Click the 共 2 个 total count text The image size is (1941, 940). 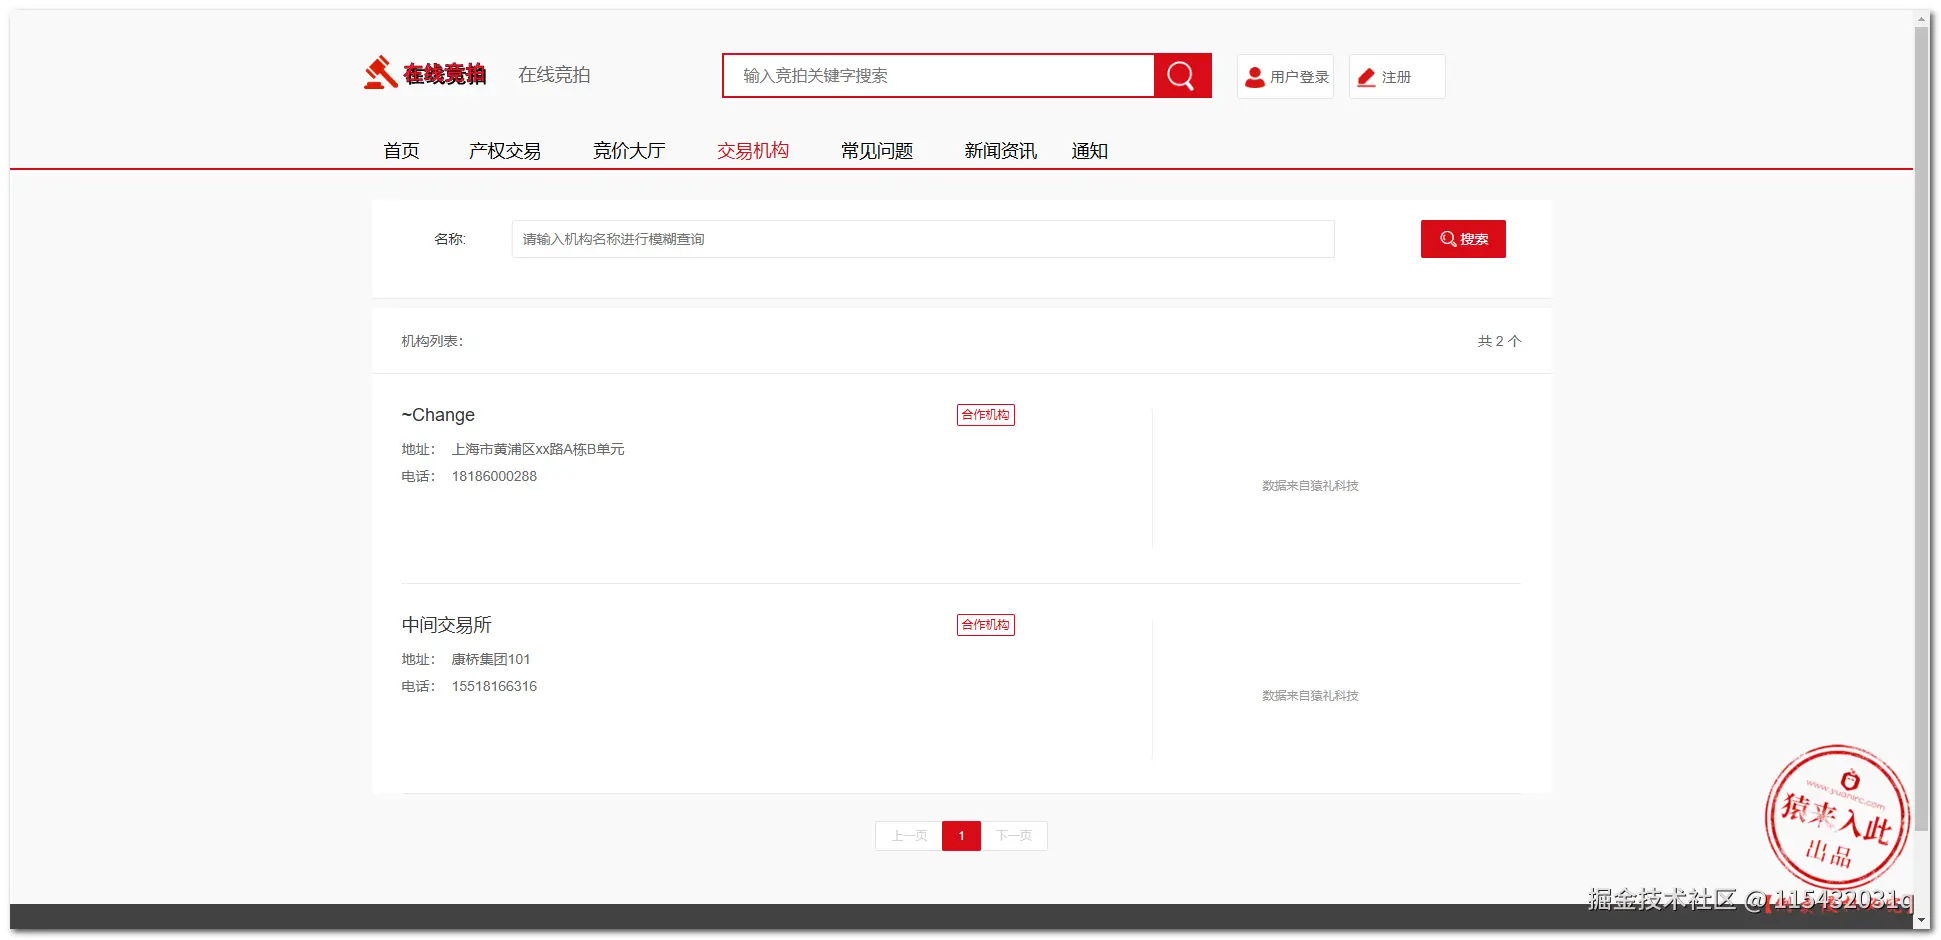pos(1499,341)
